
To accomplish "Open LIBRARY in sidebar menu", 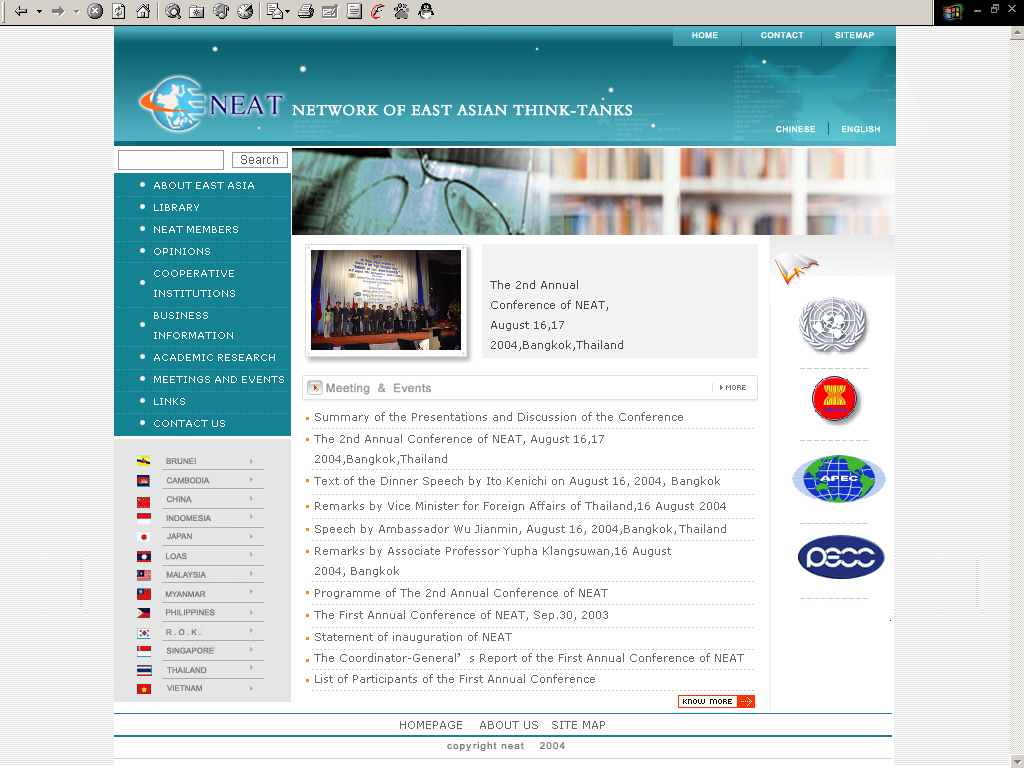I will [176, 208].
